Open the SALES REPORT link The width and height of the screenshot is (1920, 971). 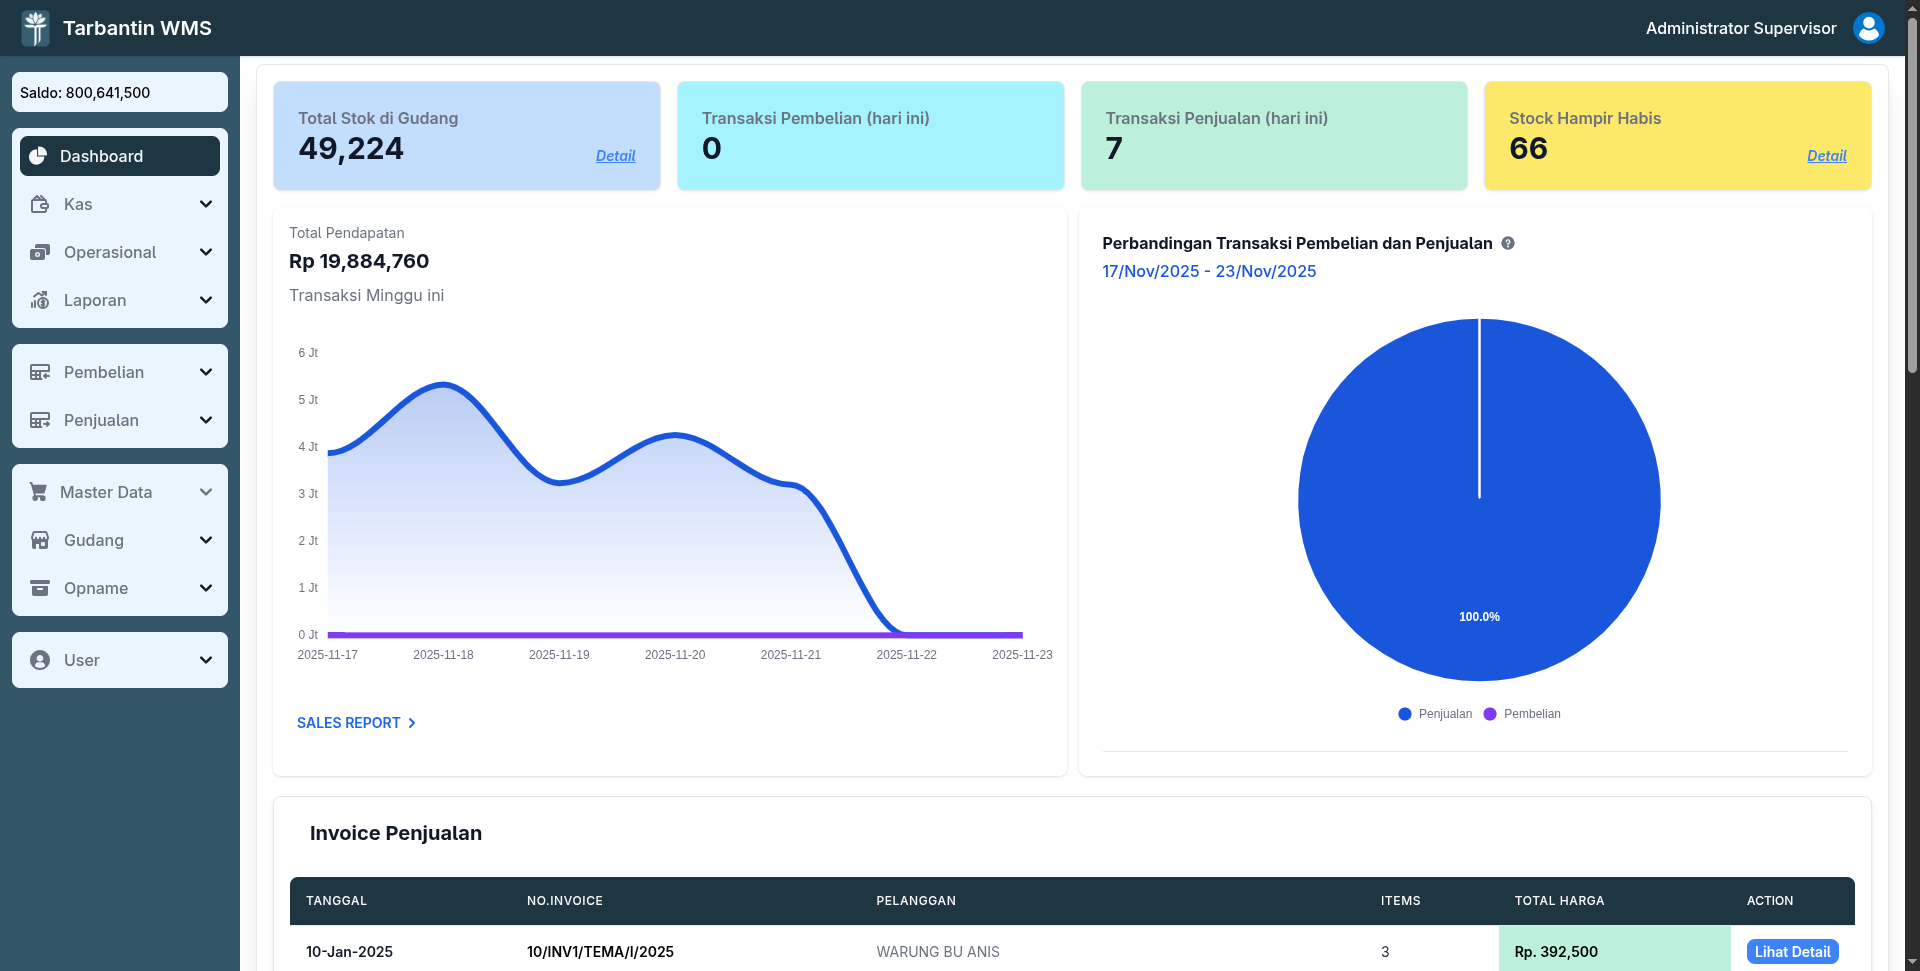click(356, 723)
